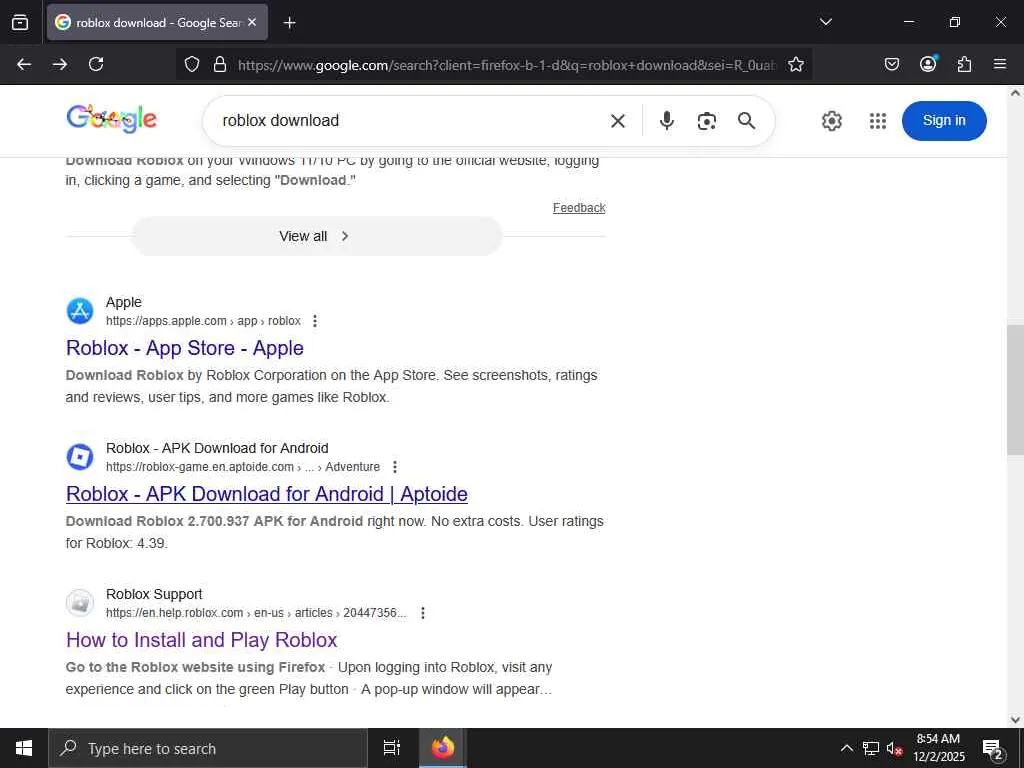Viewport: 1024px width, 768px height.
Task: Open options for Apple result
Action: (315, 321)
